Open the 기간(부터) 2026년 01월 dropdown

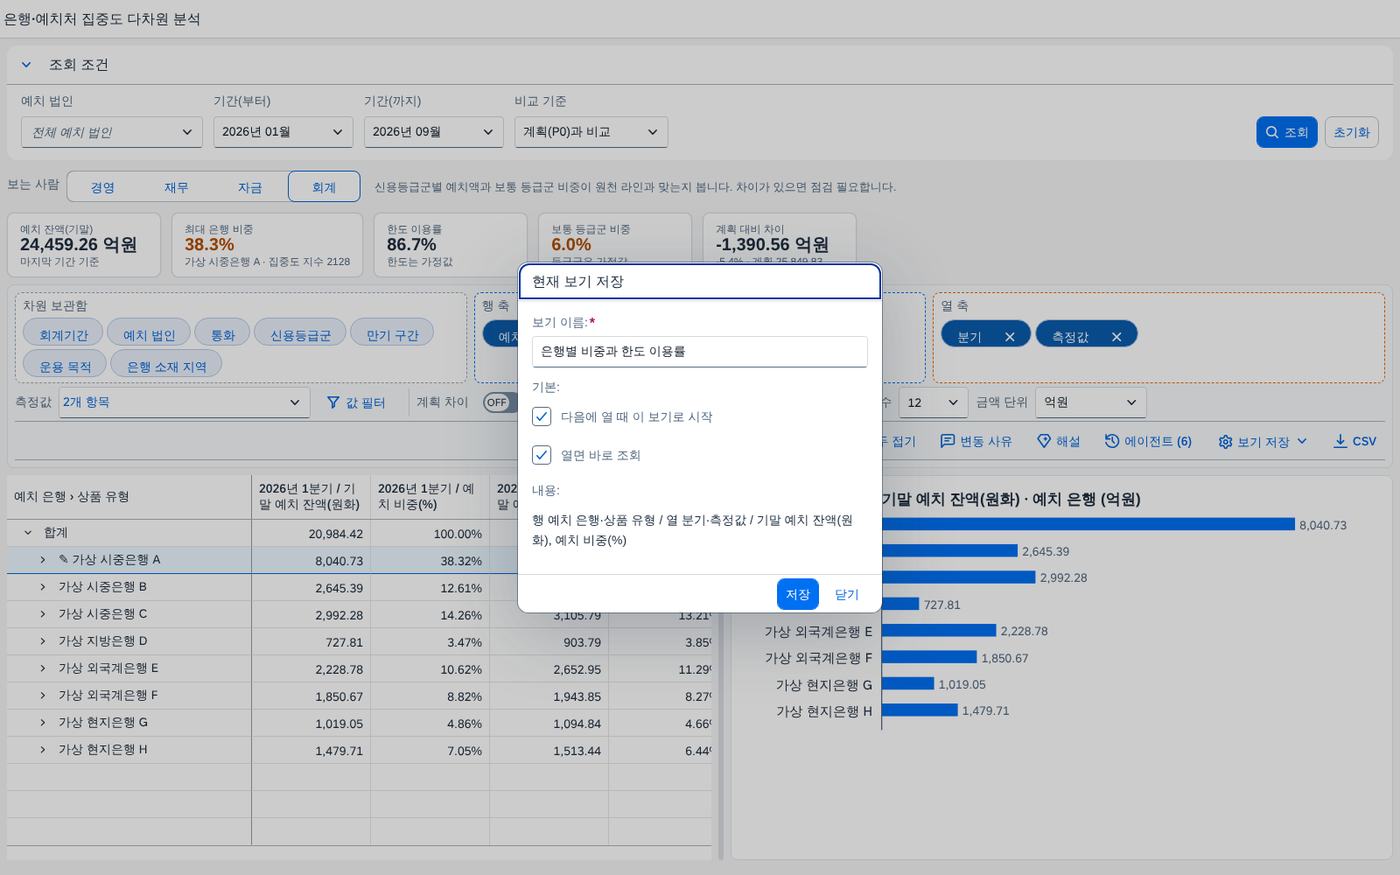(283, 132)
